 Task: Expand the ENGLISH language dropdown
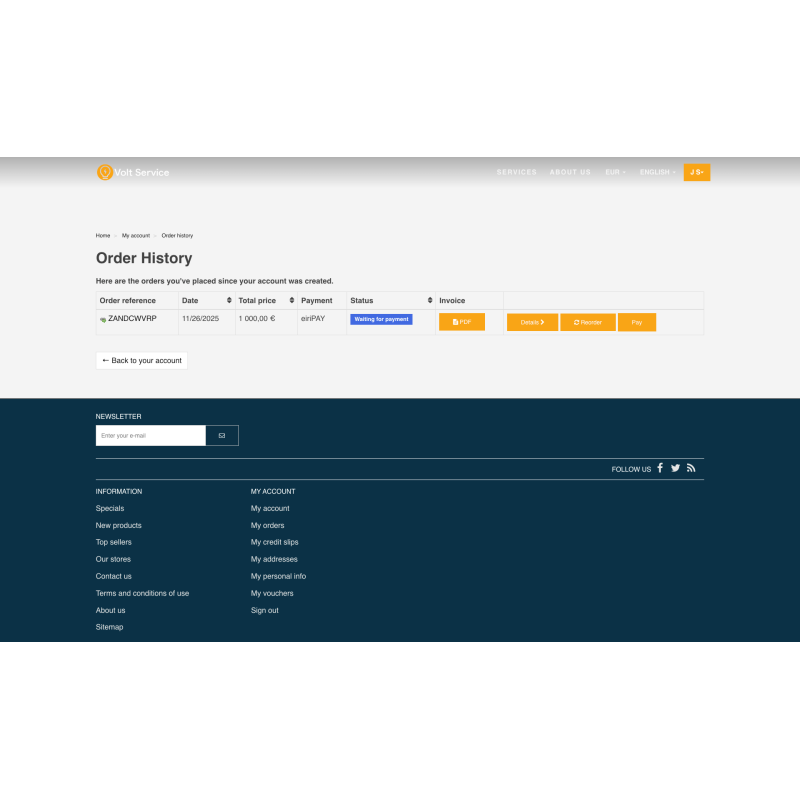pyautogui.click(x=657, y=172)
